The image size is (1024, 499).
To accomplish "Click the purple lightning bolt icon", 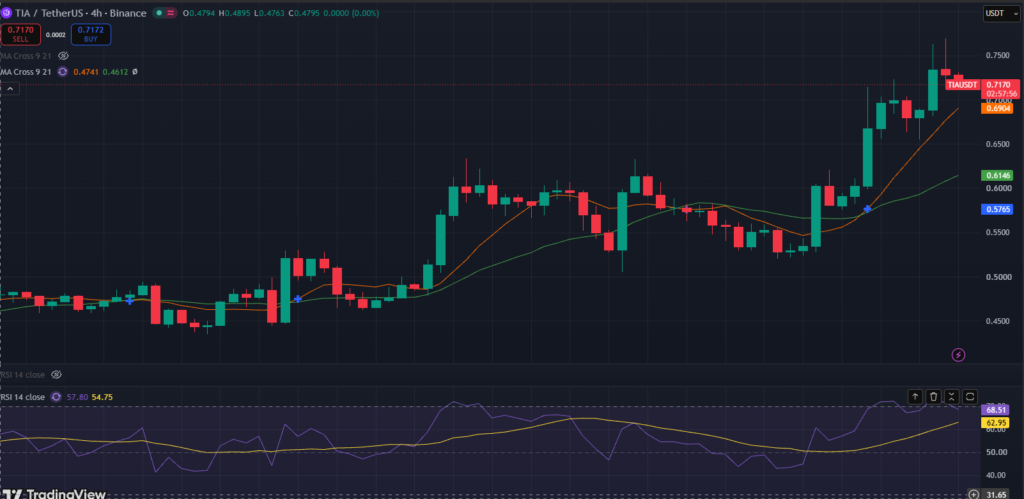I will (958, 355).
